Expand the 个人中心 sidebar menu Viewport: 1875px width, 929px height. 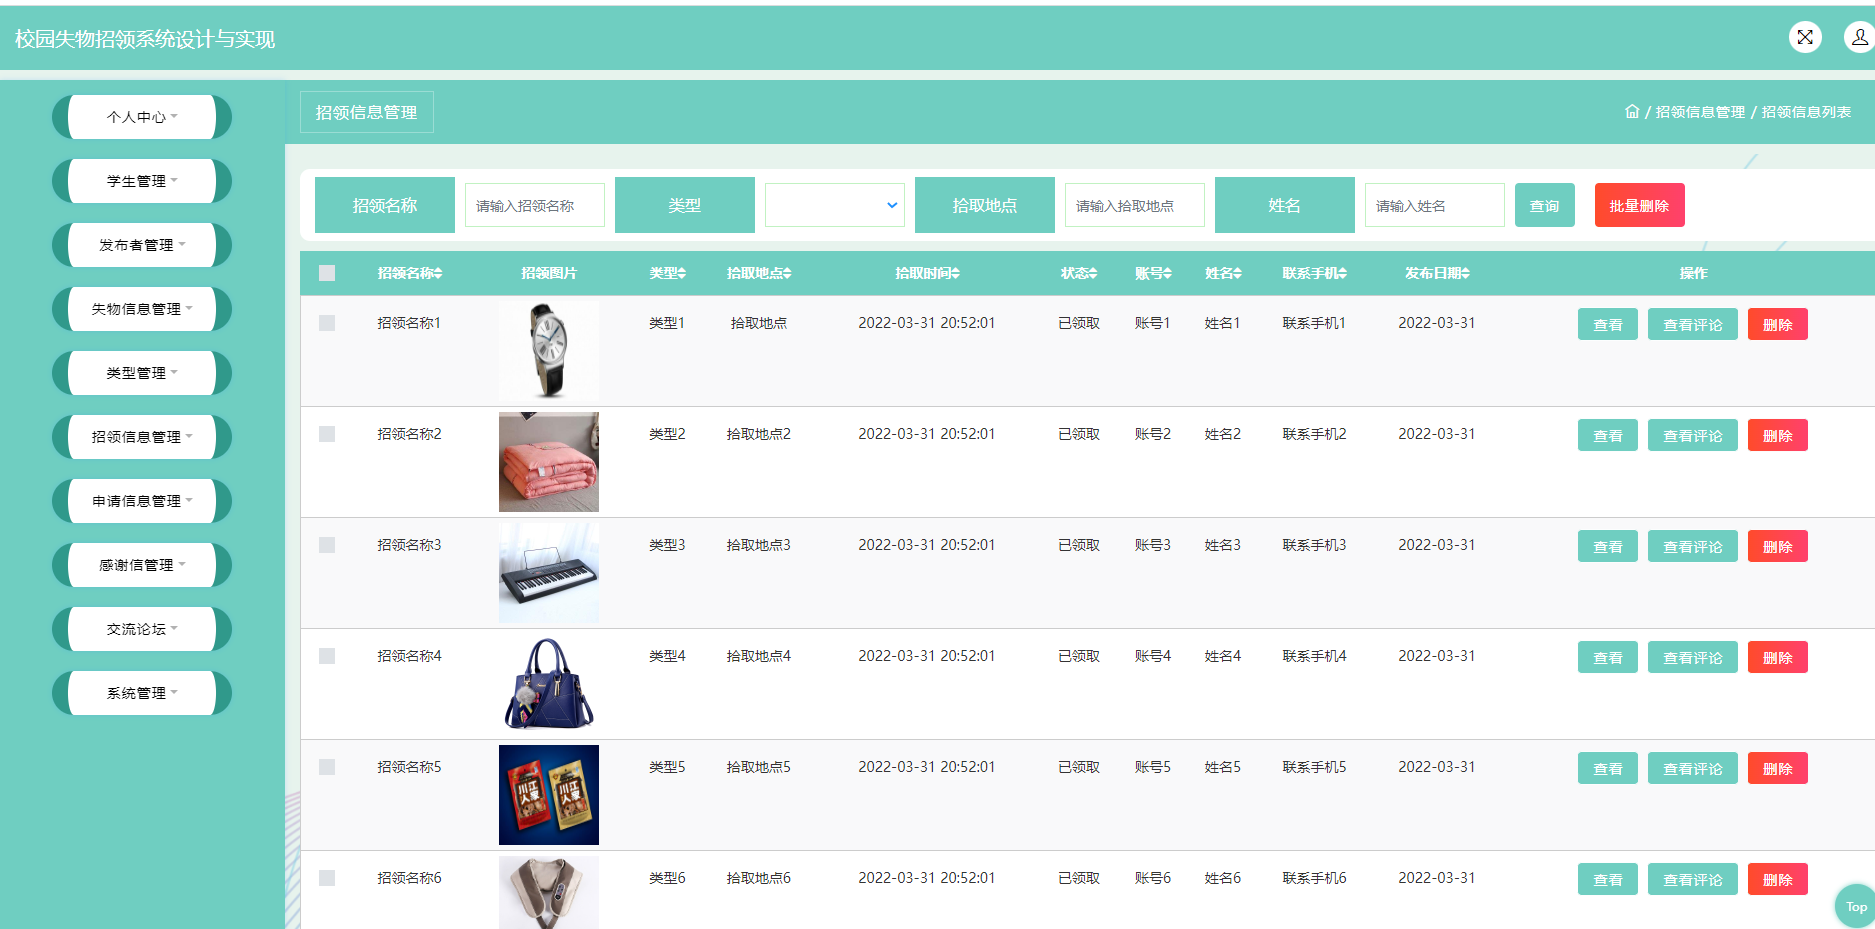[x=142, y=117]
